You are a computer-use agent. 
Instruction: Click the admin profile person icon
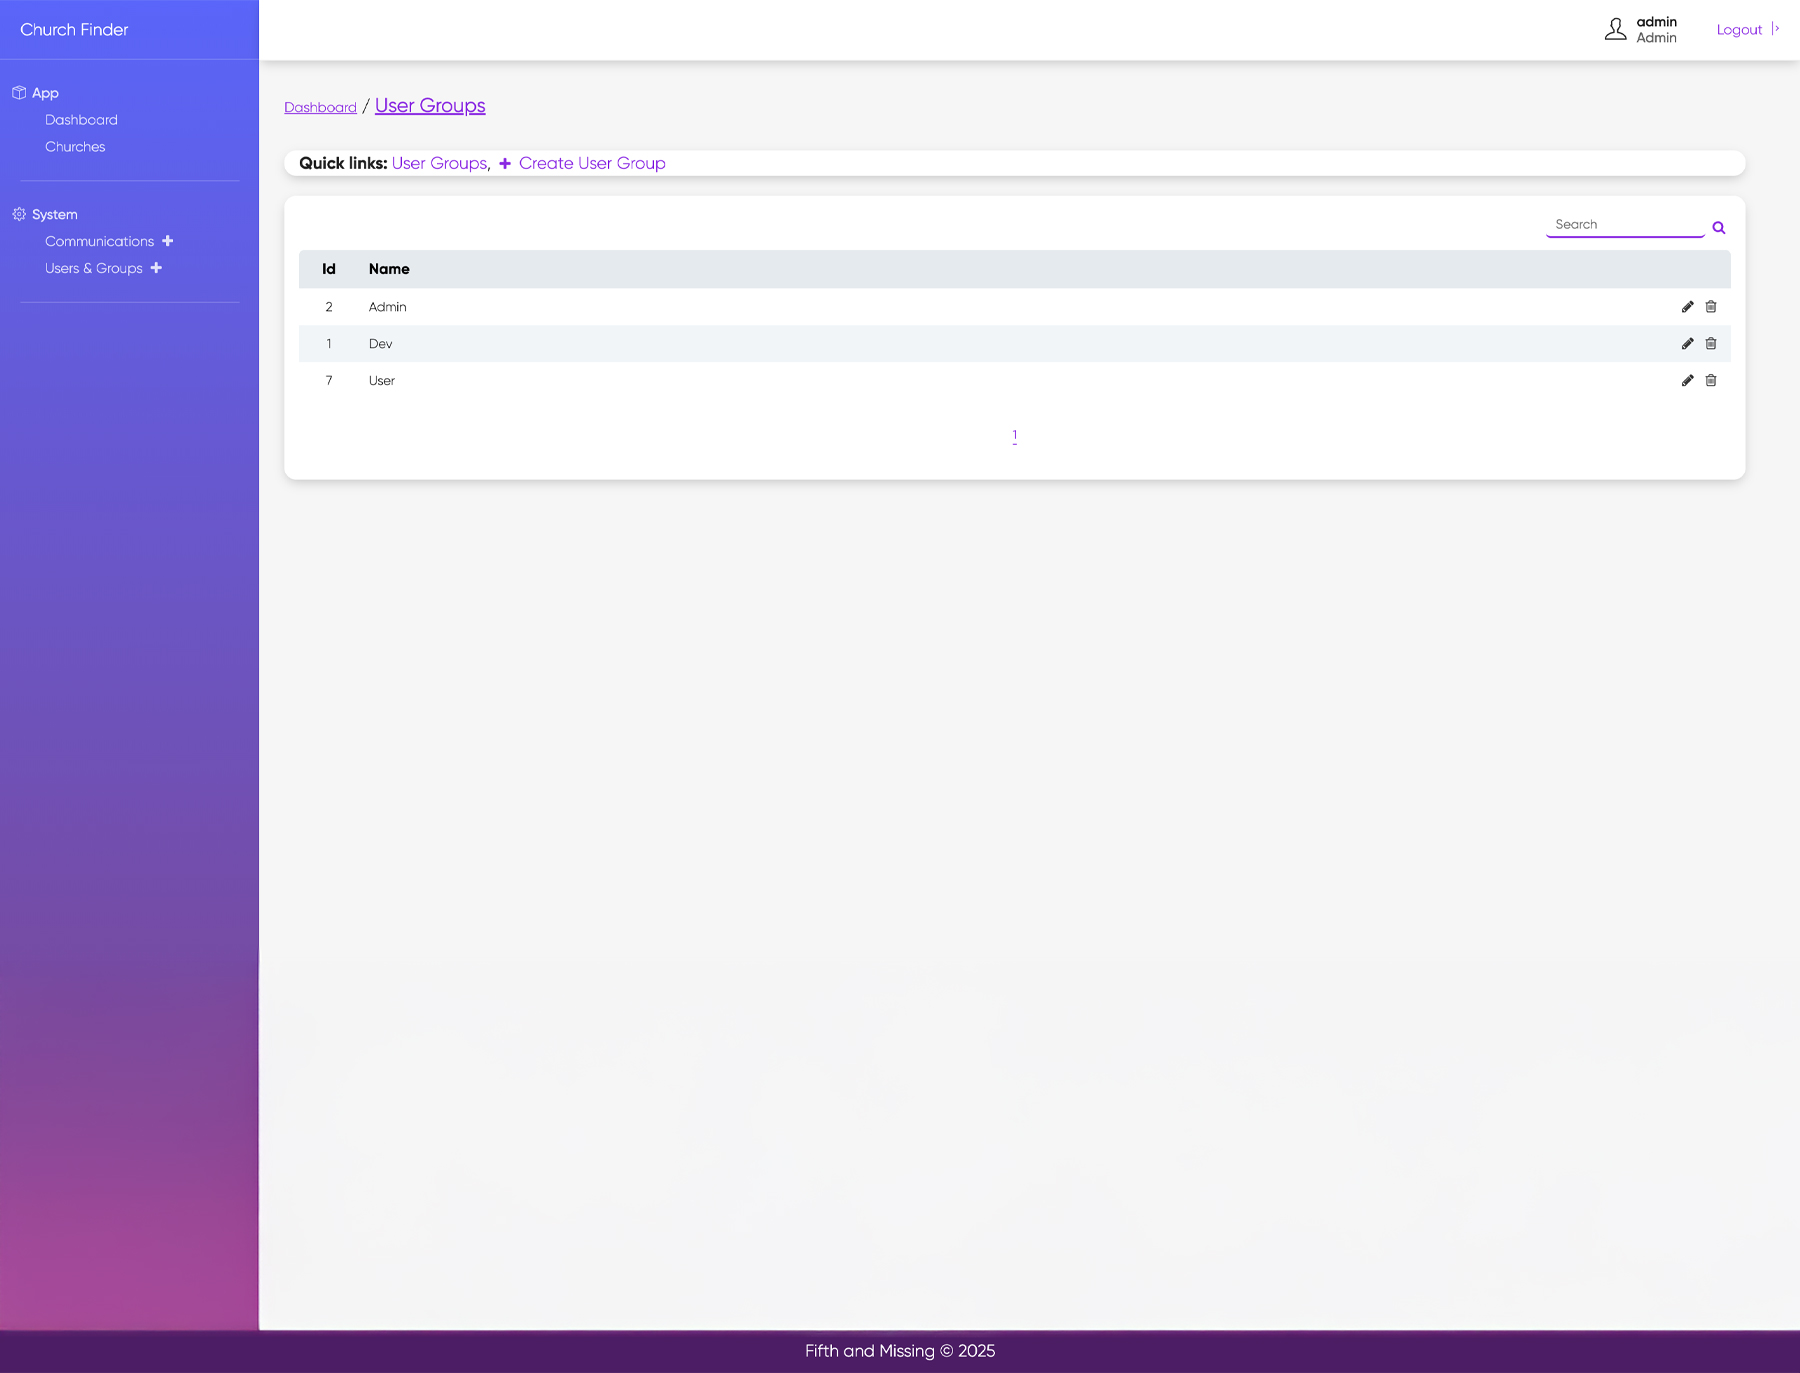1615,29
